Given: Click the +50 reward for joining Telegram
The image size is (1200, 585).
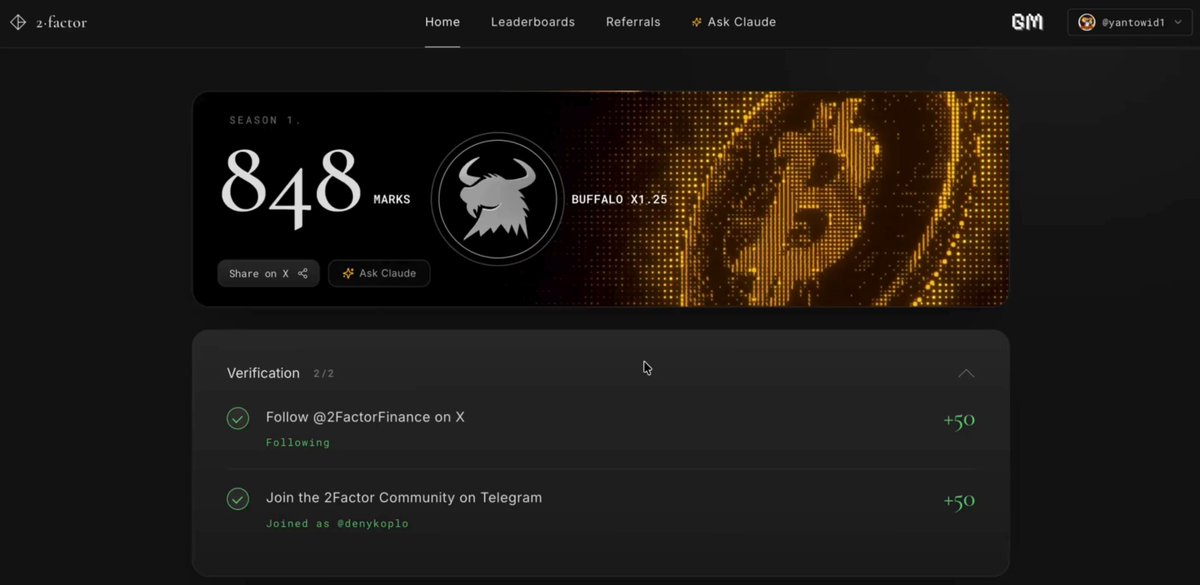Looking at the screenshot, I should pos(959,500).
